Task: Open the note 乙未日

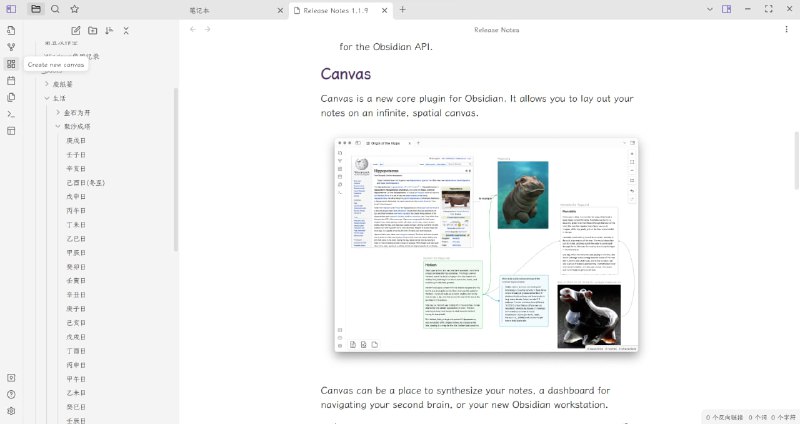Action: tap(76, 393)
